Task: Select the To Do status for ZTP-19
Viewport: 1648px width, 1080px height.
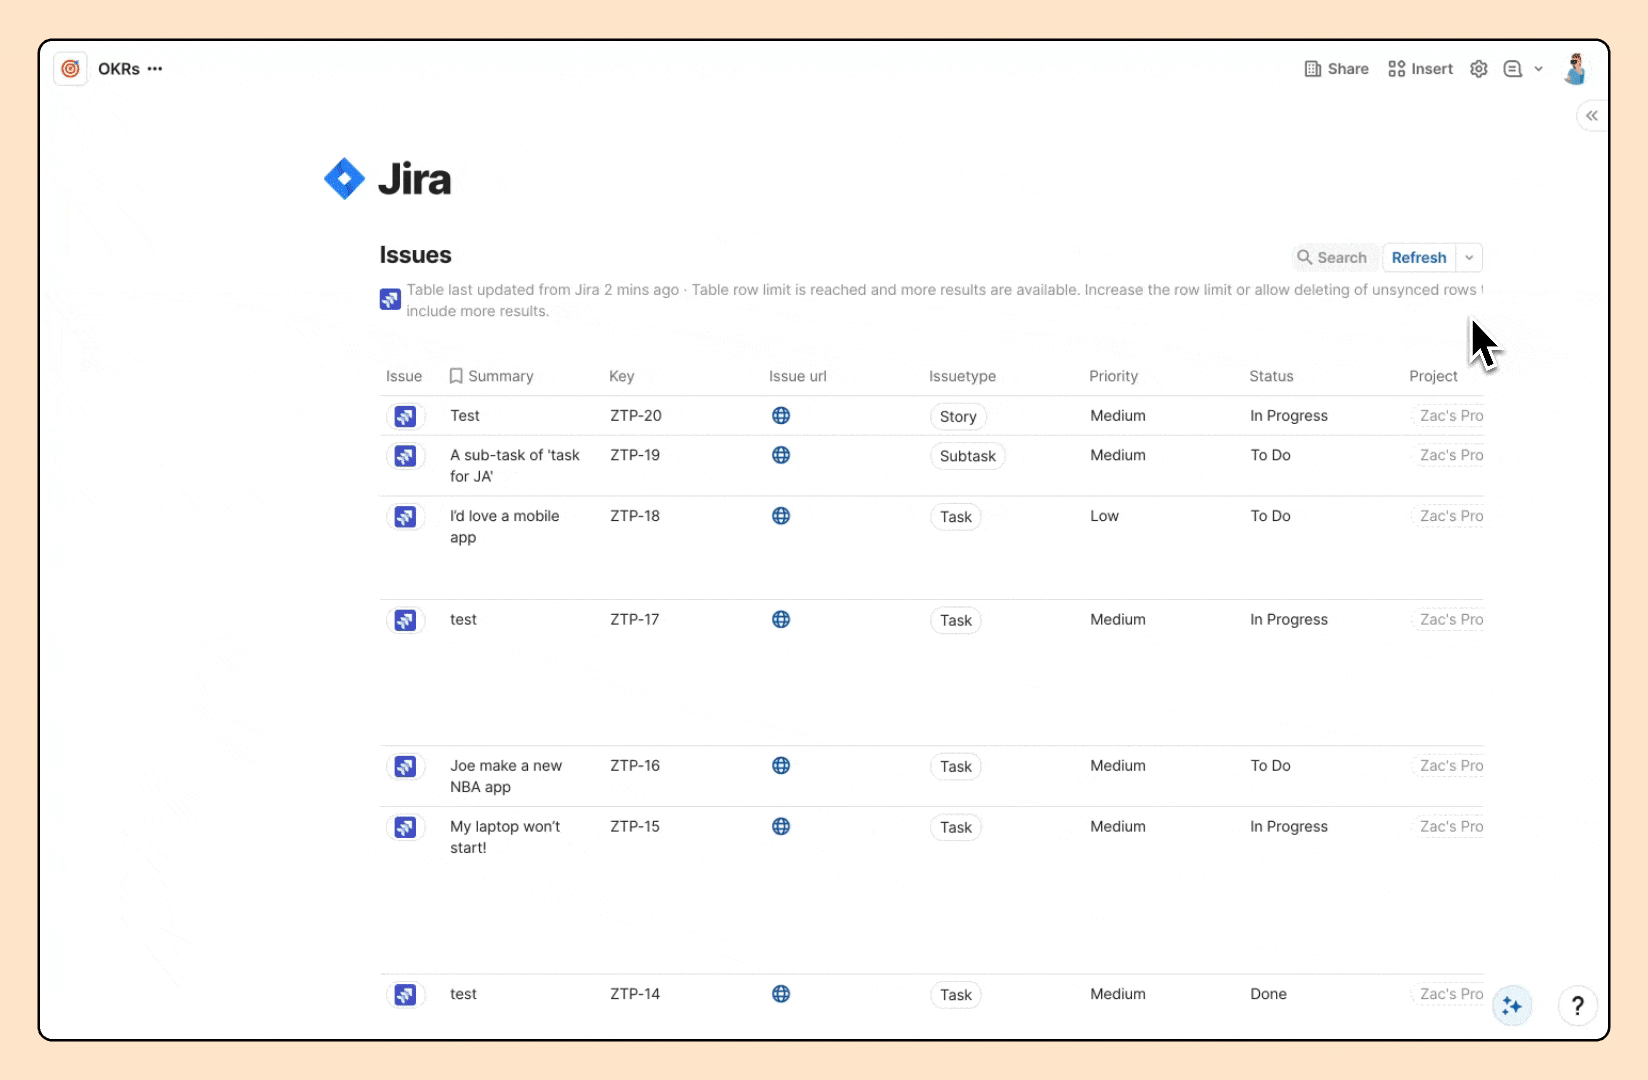Action: point(1270,455)
